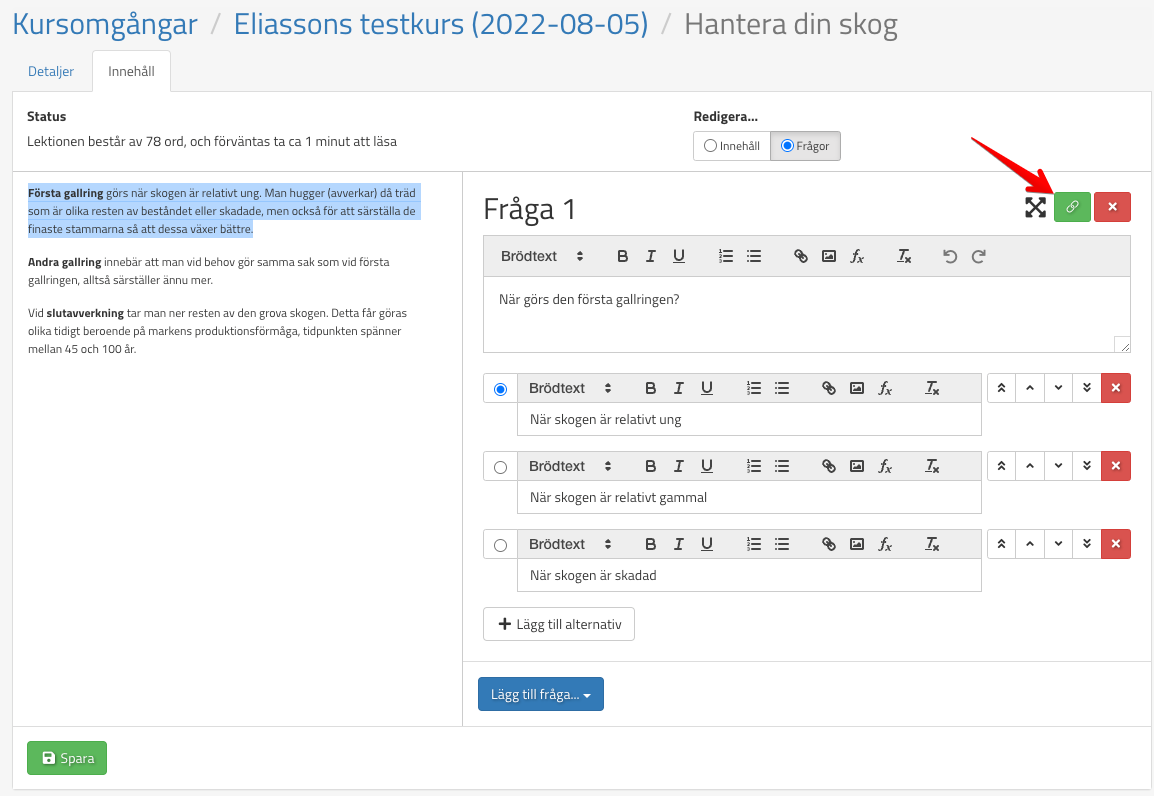Switch to the Detaljer tab

(x=51, y=71)
